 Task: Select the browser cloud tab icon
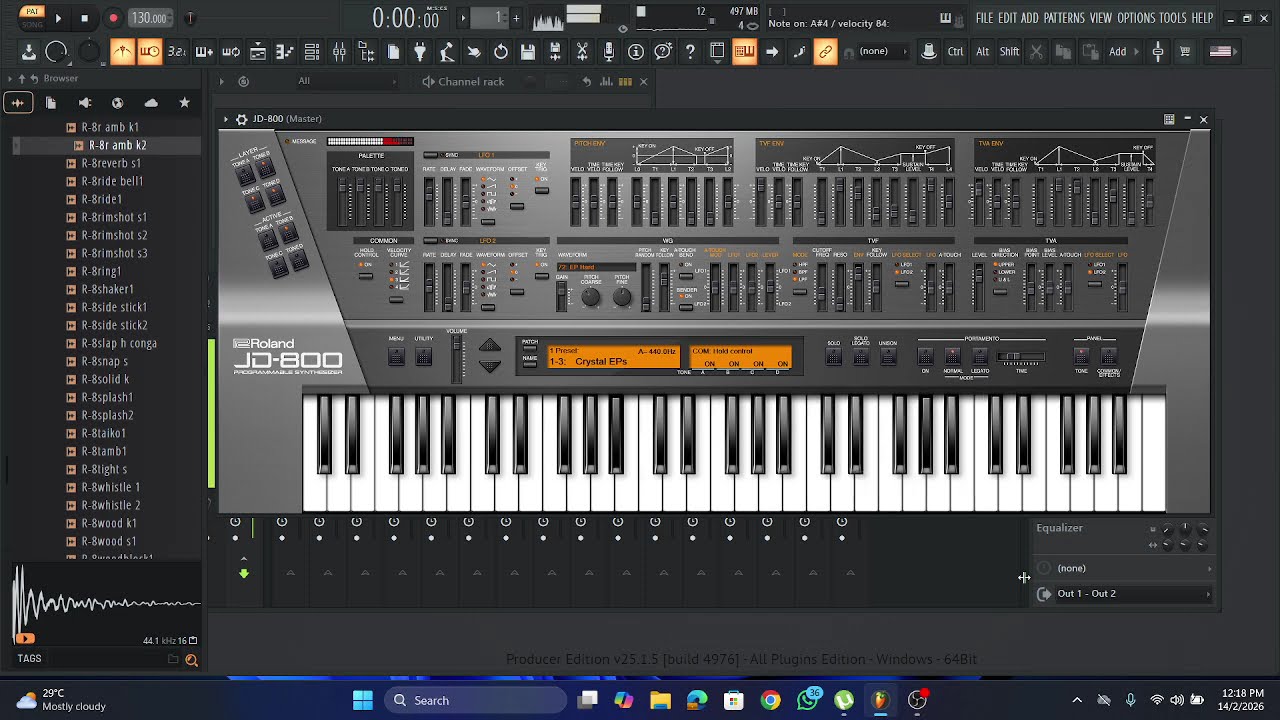(151, 102)
